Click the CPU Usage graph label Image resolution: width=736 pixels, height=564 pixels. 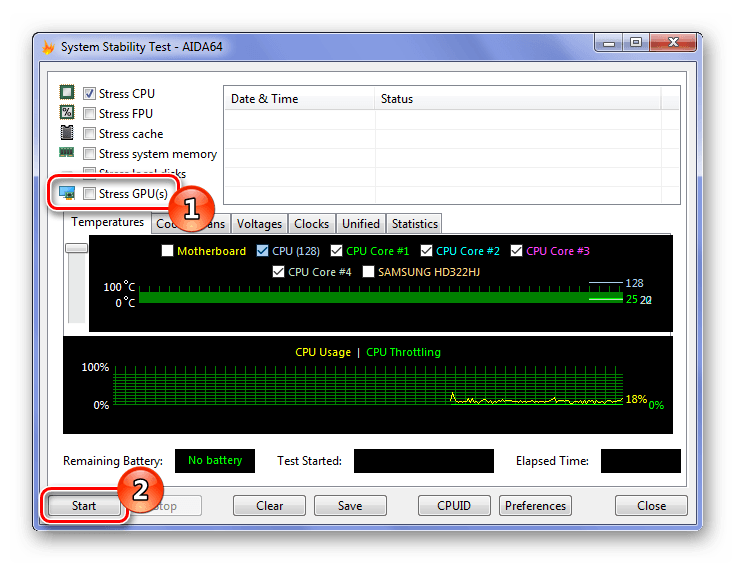[323, 352]
